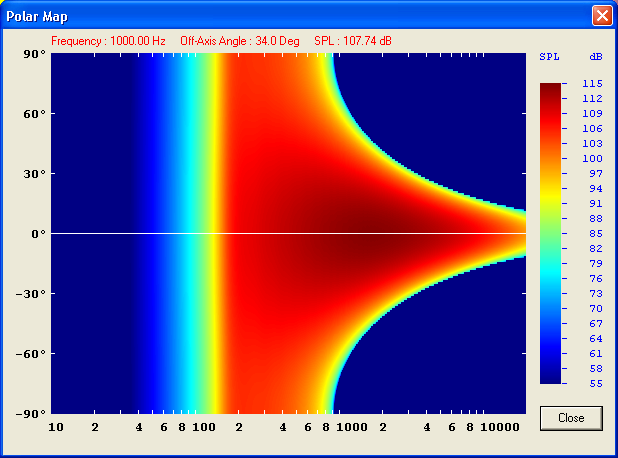Click the 0° axis label
This screenshot has width=618, height=458.
[39, 234]
